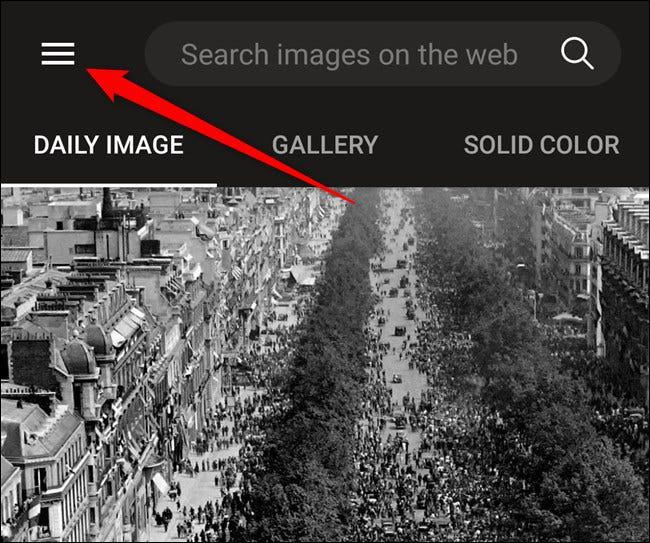This screenshot has width=650, height=543.
Task: Open the hamburger menu
Action: [x=58, y=54]
